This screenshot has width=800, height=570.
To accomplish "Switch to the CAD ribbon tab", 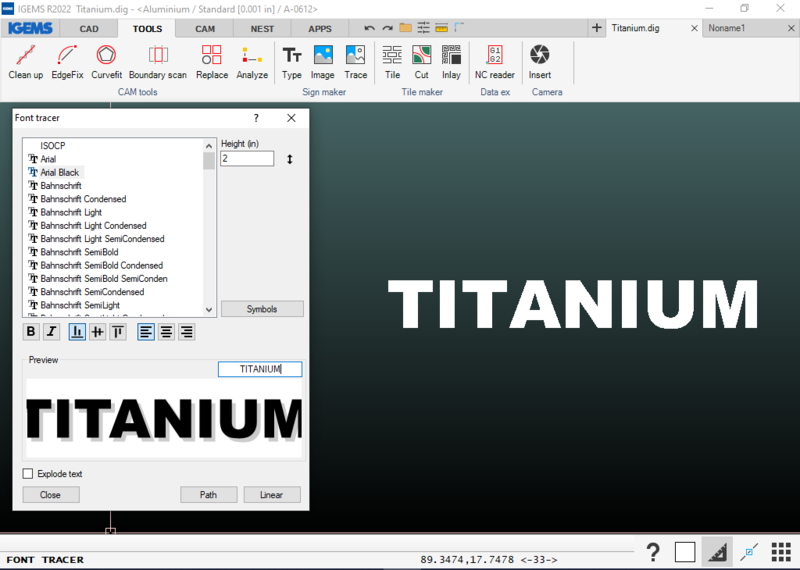I will (x=89, y=29).
